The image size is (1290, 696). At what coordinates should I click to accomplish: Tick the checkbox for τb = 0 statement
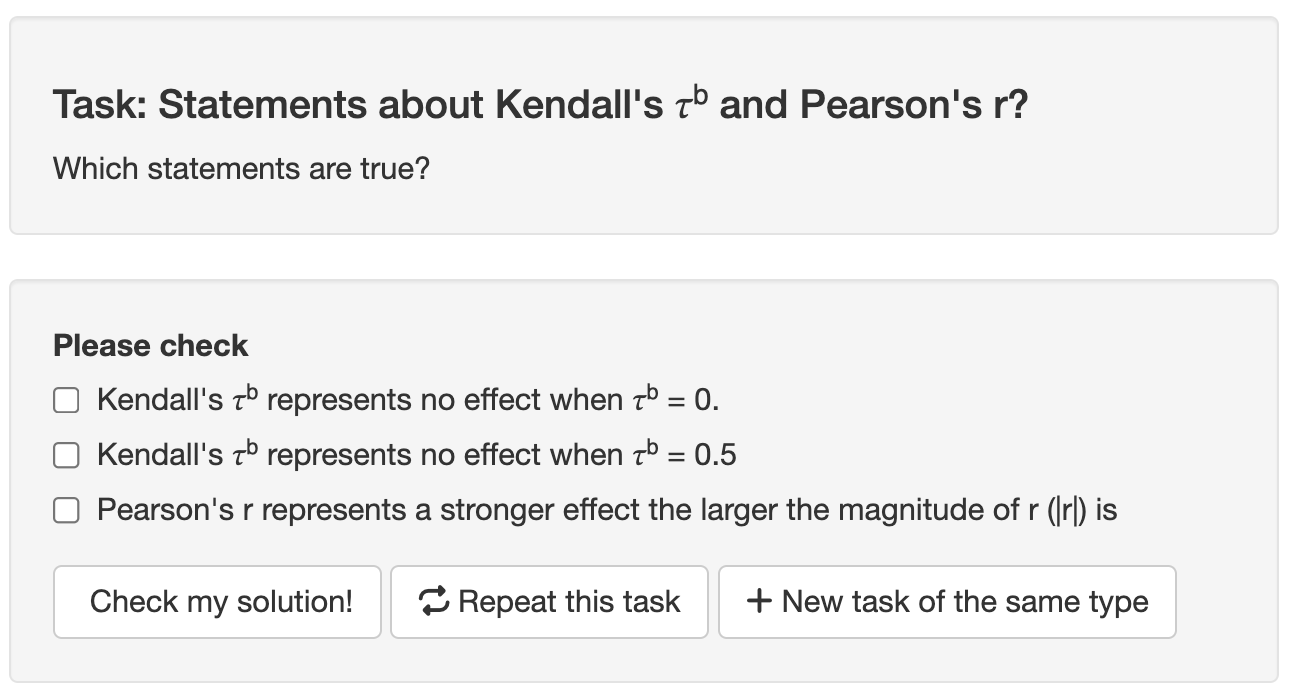(x=66, y=401)
